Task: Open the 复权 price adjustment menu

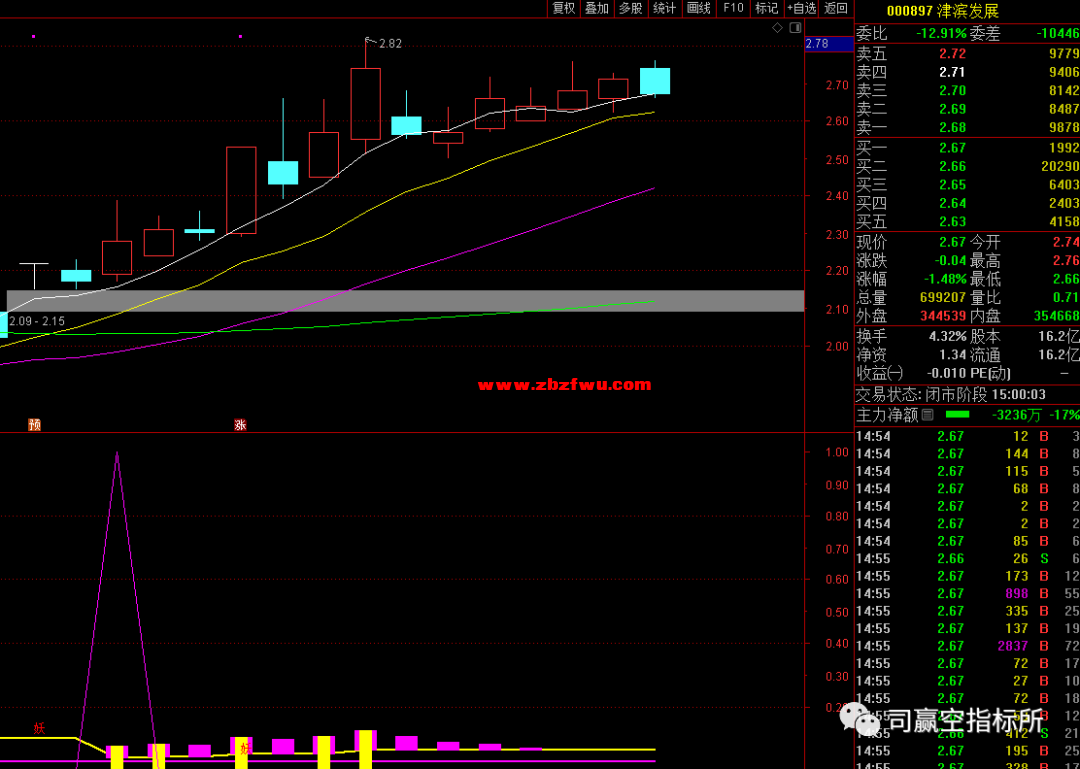Action: pos(563,8)
